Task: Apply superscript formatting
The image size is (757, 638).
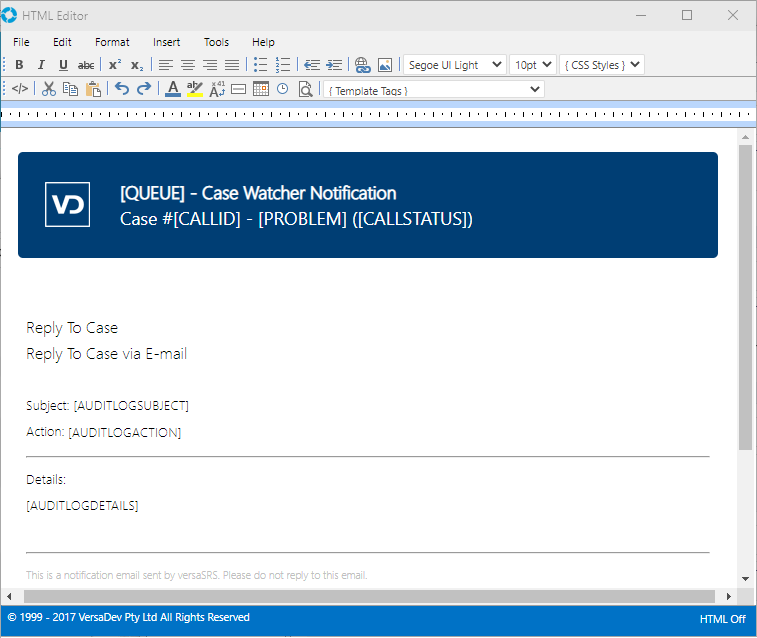Action: pos(115,65)
